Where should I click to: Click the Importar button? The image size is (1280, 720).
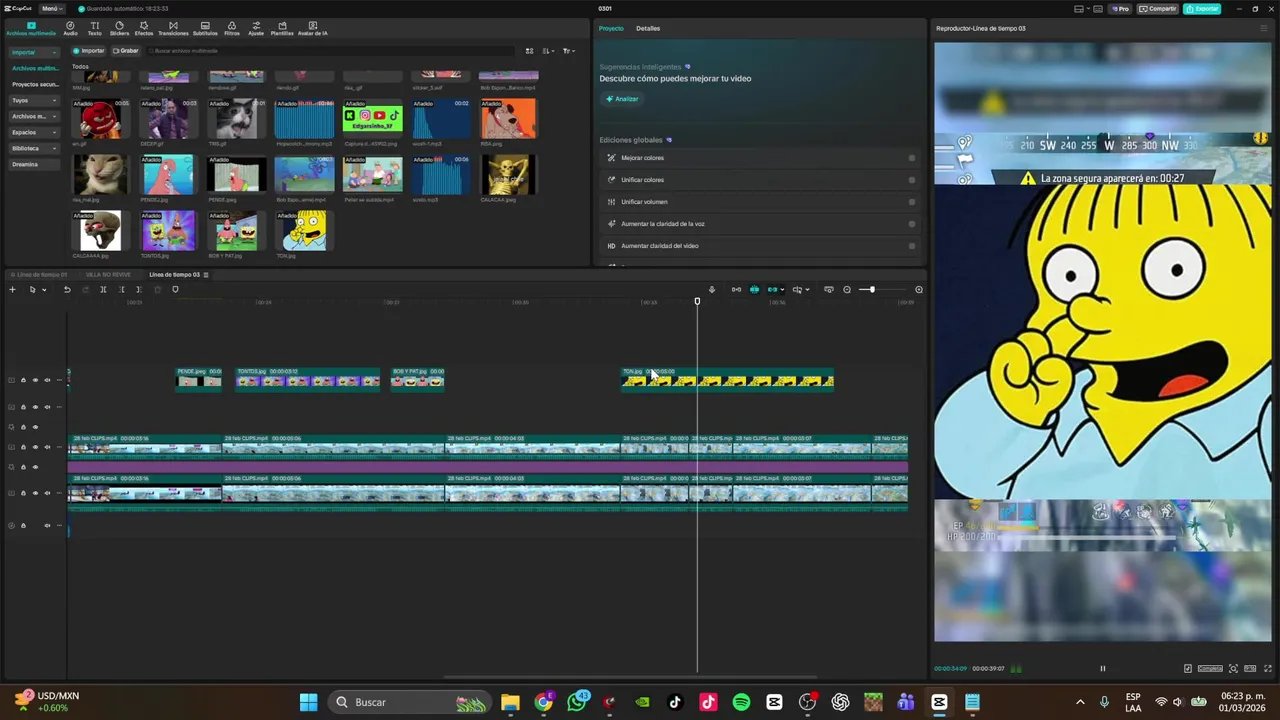[89, 51]
